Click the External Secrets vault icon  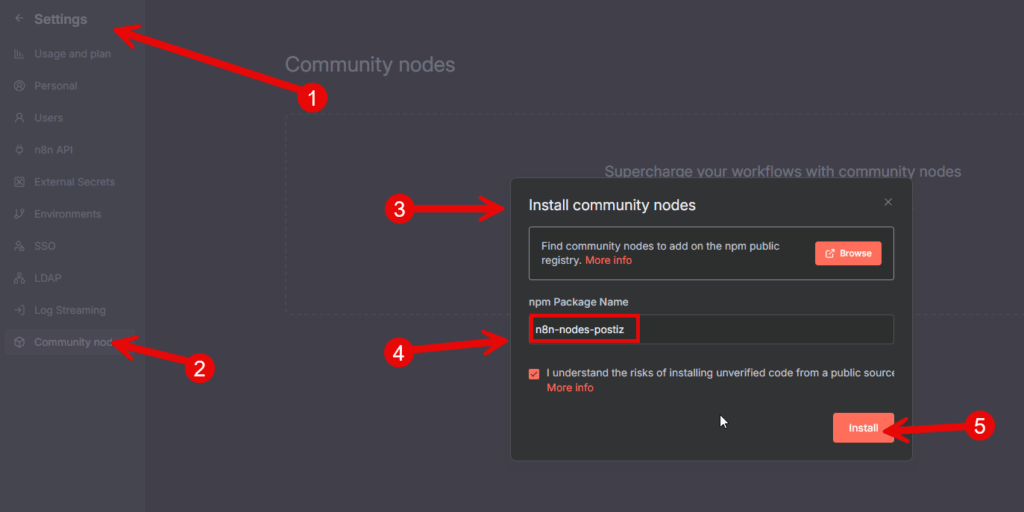point(20,182)
